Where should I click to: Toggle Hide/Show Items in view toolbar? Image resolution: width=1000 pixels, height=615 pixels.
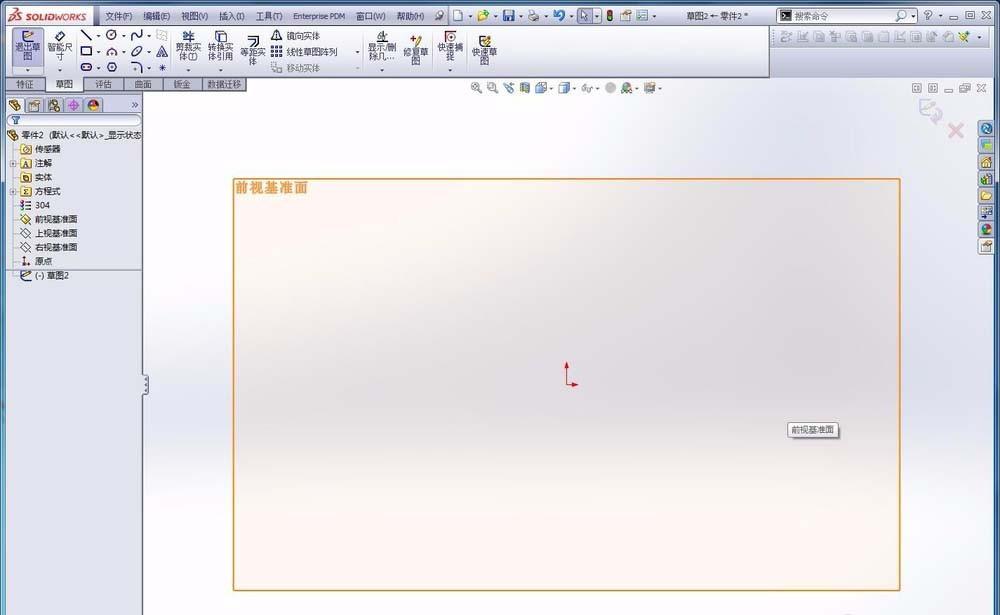click(x=586, y=87)
